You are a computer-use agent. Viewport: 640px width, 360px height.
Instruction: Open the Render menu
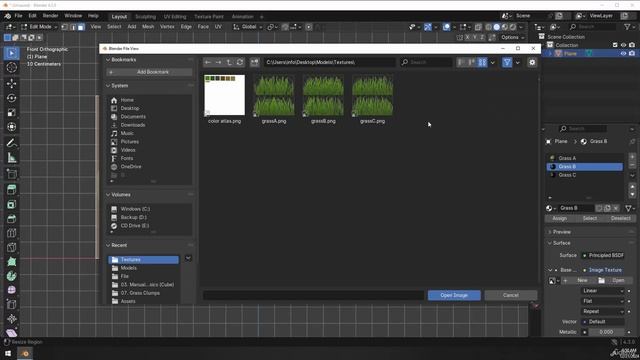tap(51, 16)
